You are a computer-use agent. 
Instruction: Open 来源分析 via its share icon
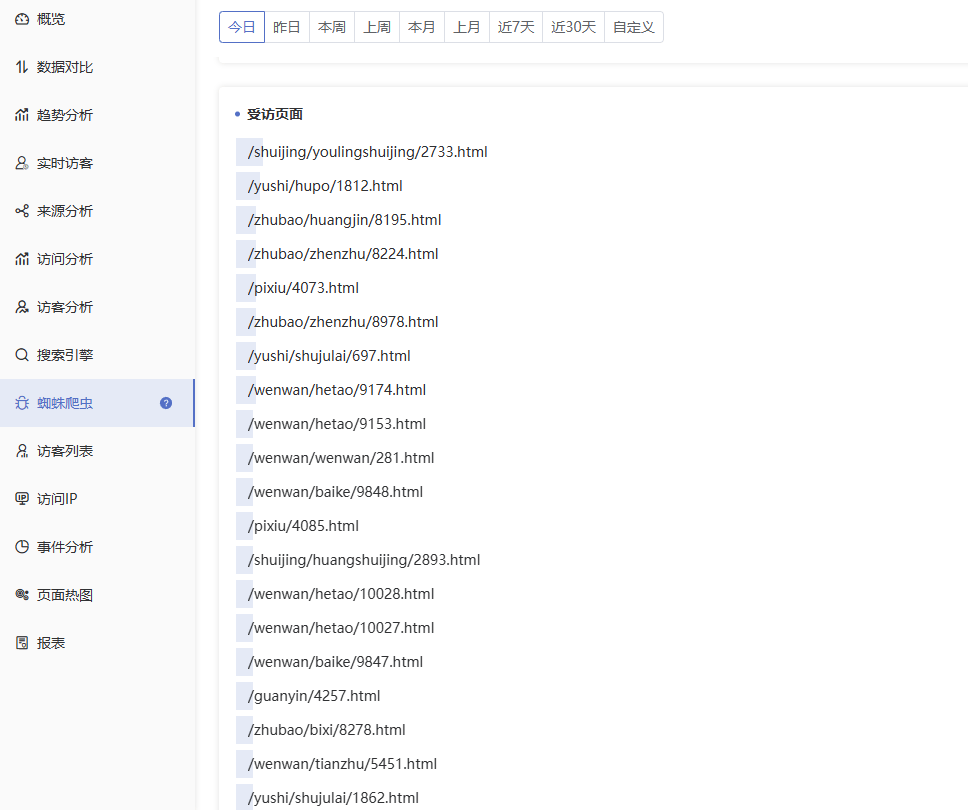[22, 211]
